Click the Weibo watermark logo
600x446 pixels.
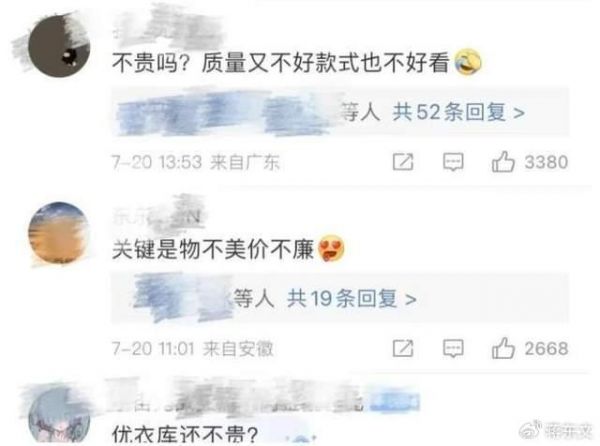click(x=531, y=429)
